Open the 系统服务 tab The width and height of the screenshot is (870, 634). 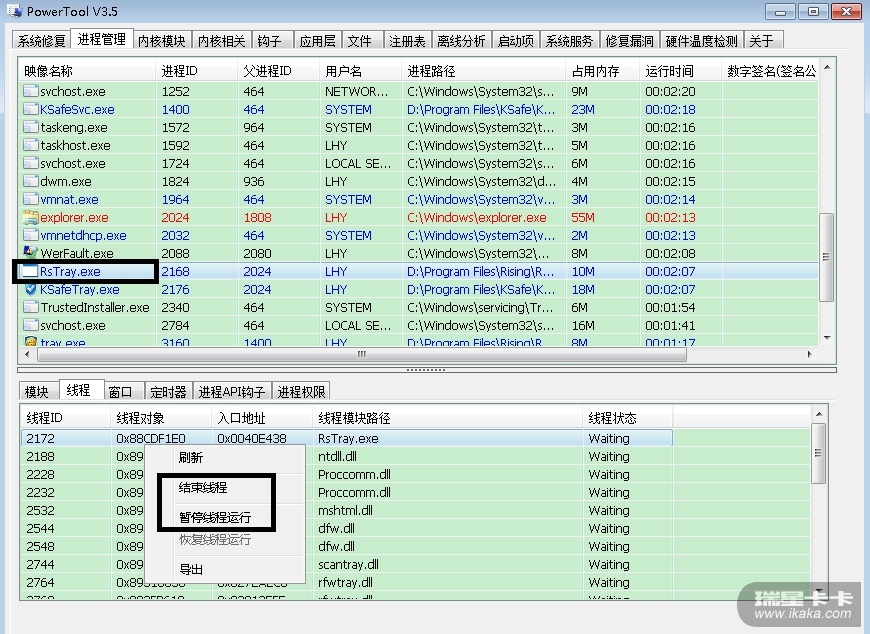569,40
